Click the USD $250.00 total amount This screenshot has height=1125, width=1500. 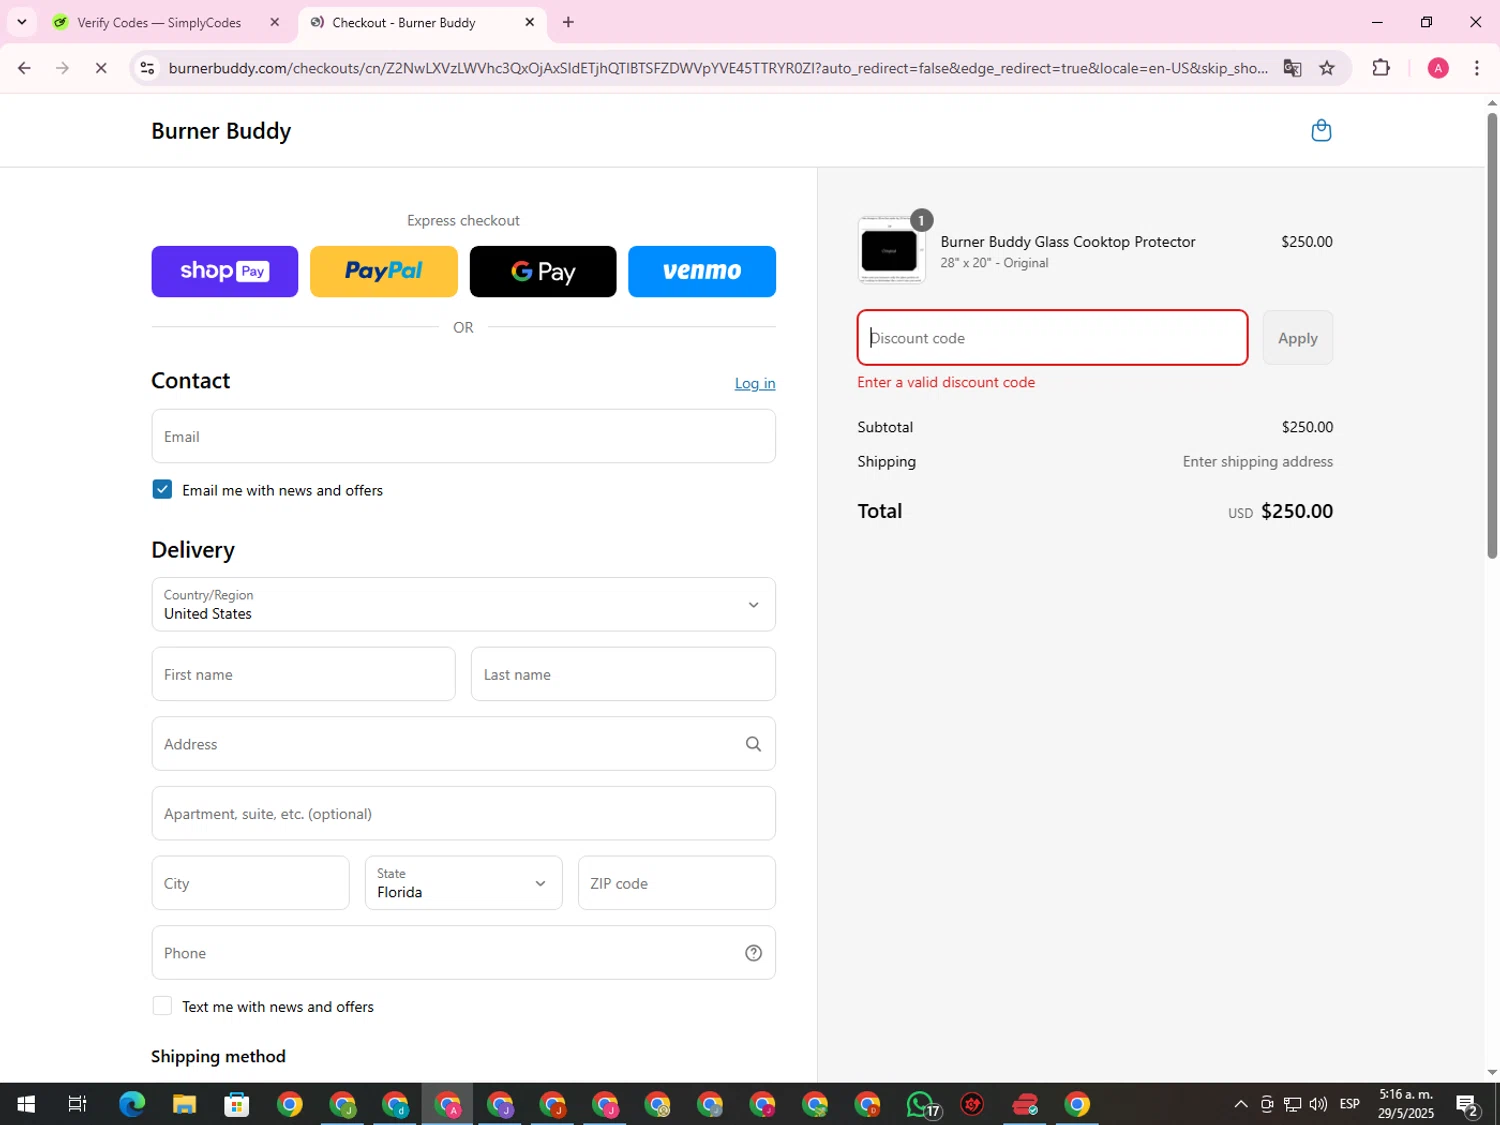(1281, 511)
